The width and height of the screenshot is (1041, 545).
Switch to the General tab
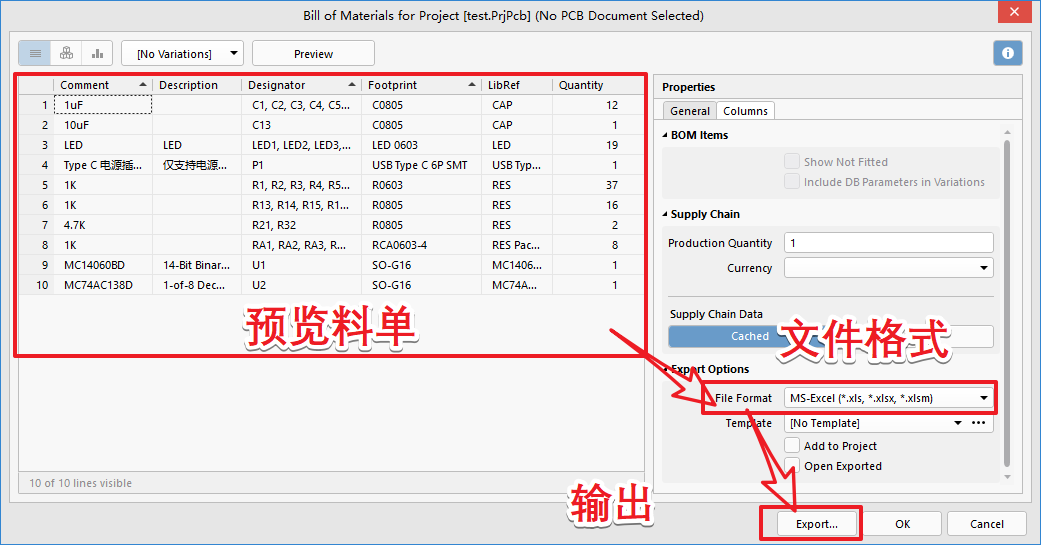[690, 111]
